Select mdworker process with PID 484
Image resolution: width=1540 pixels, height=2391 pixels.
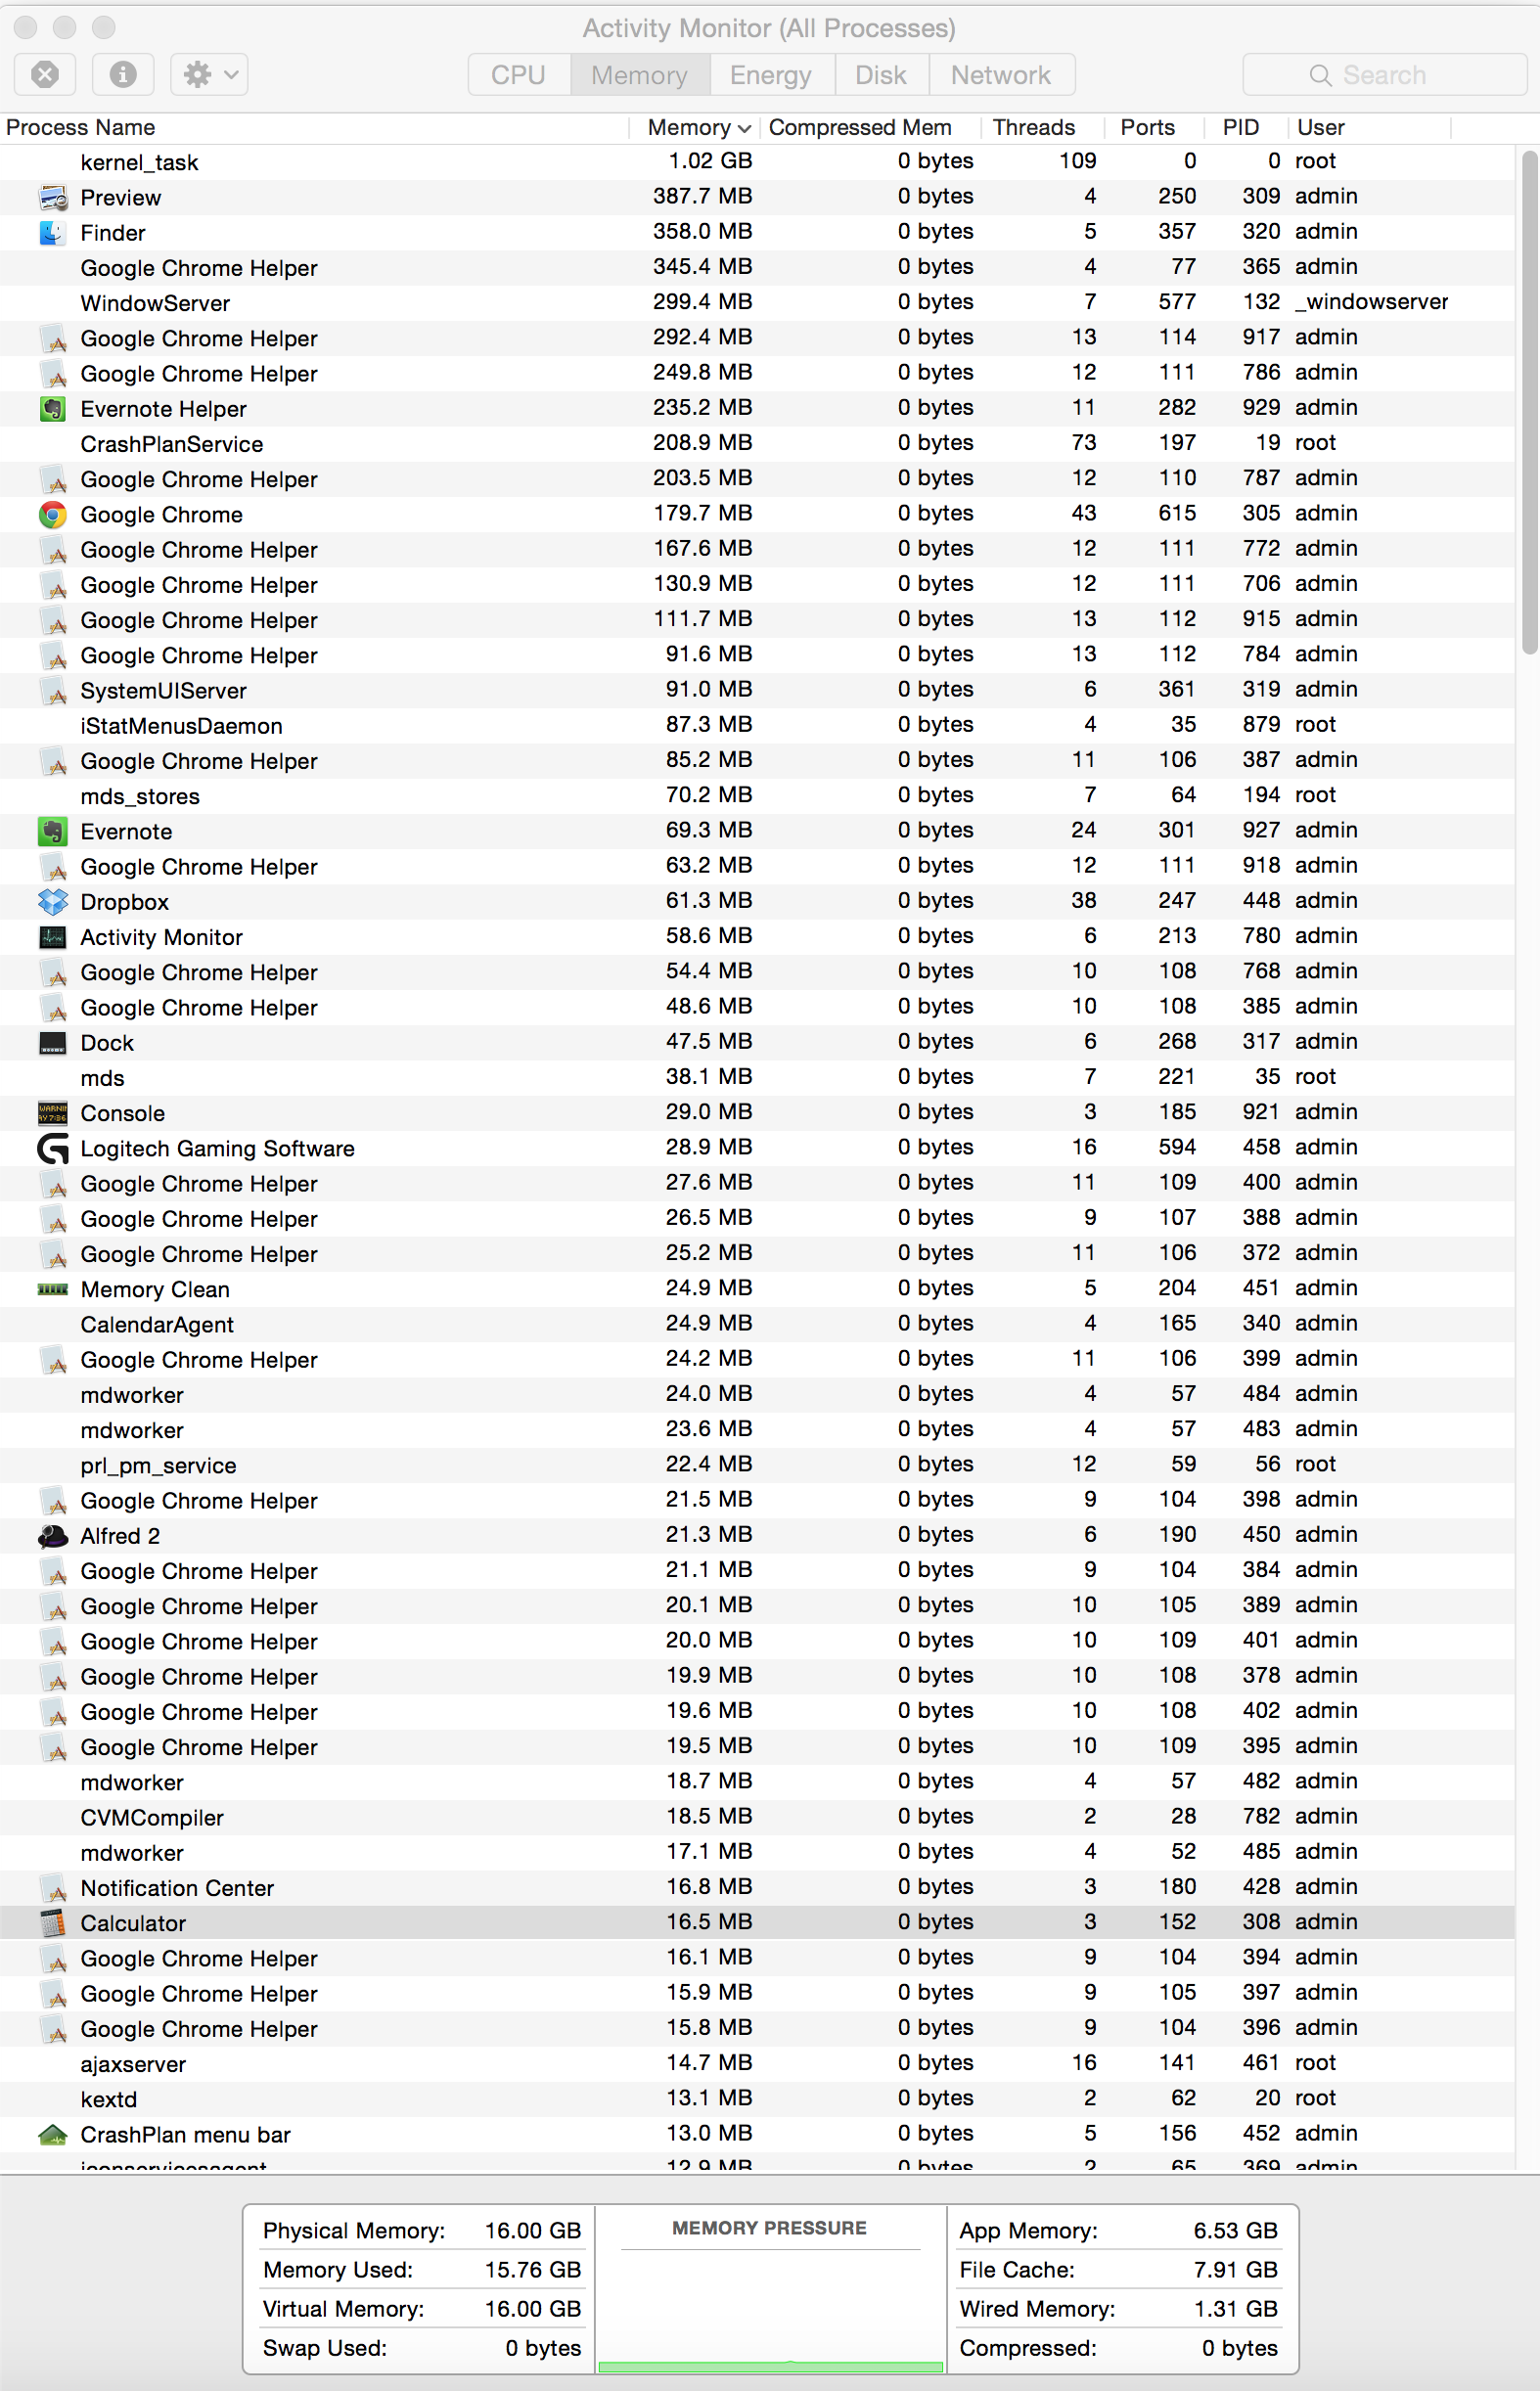pyautogui.click(x=132, y=1395)
